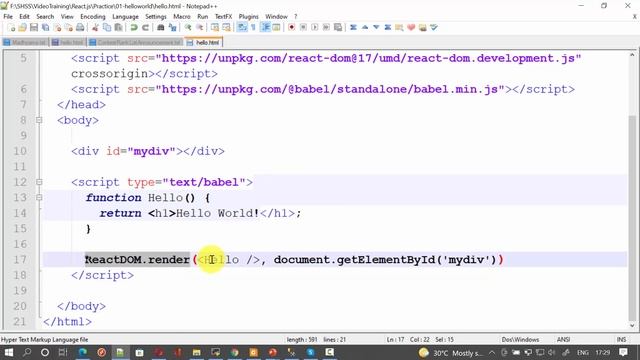Click the Playback macro icon

314,28
